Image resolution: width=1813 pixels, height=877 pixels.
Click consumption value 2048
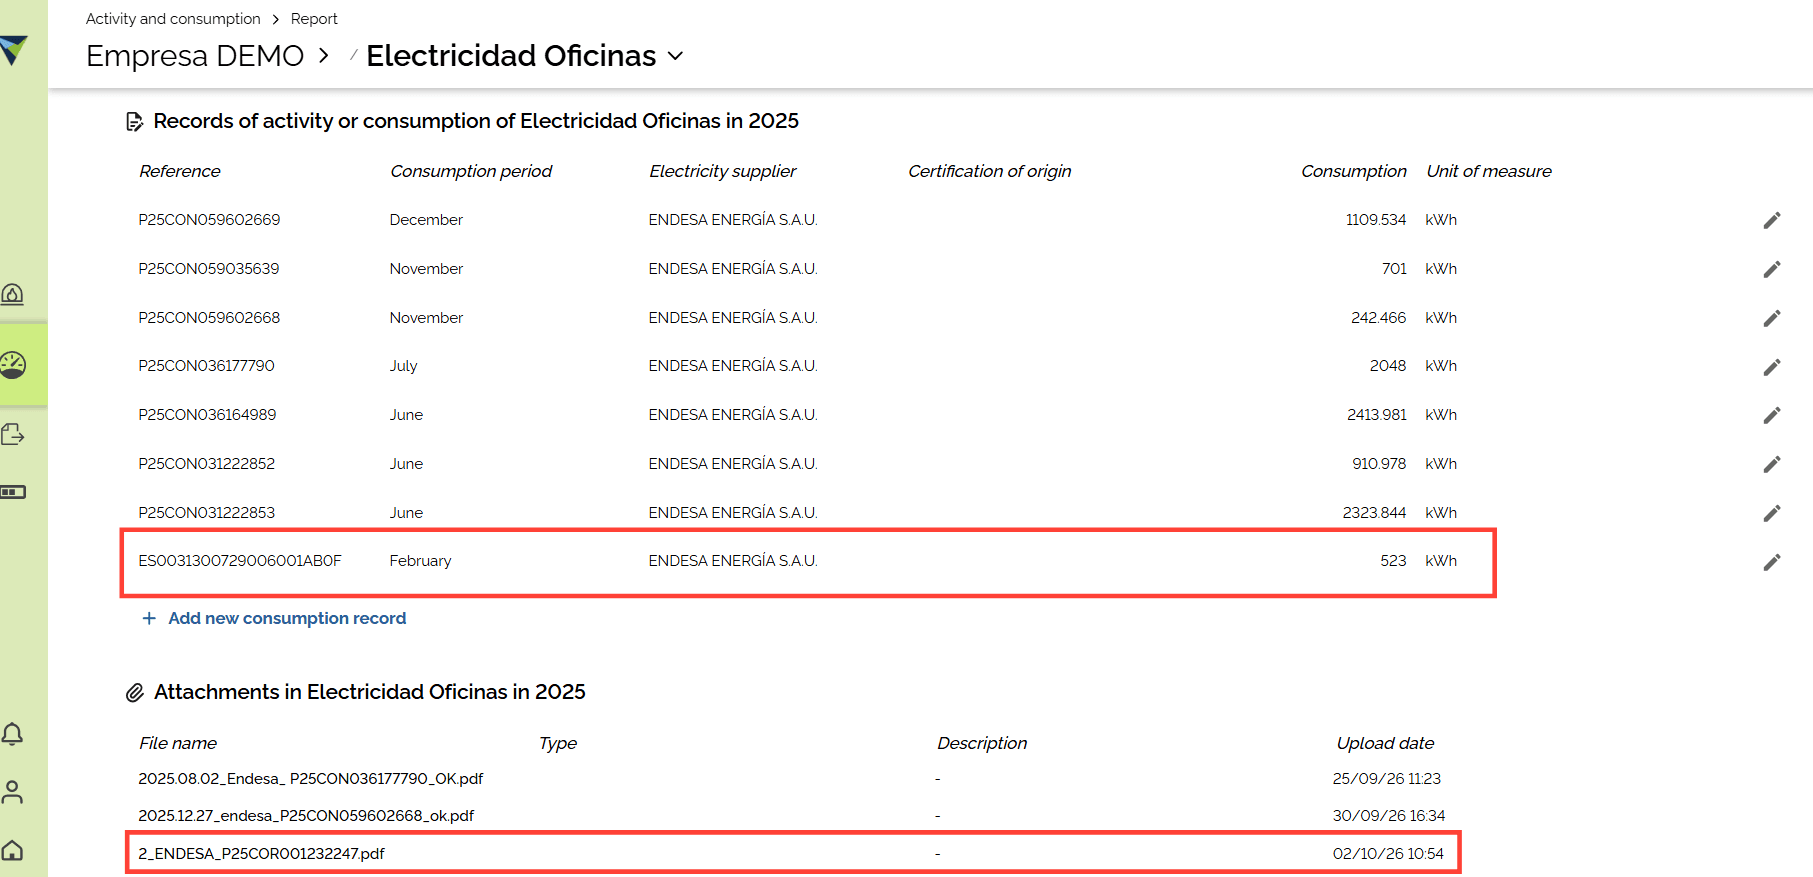coord(1388,366)
